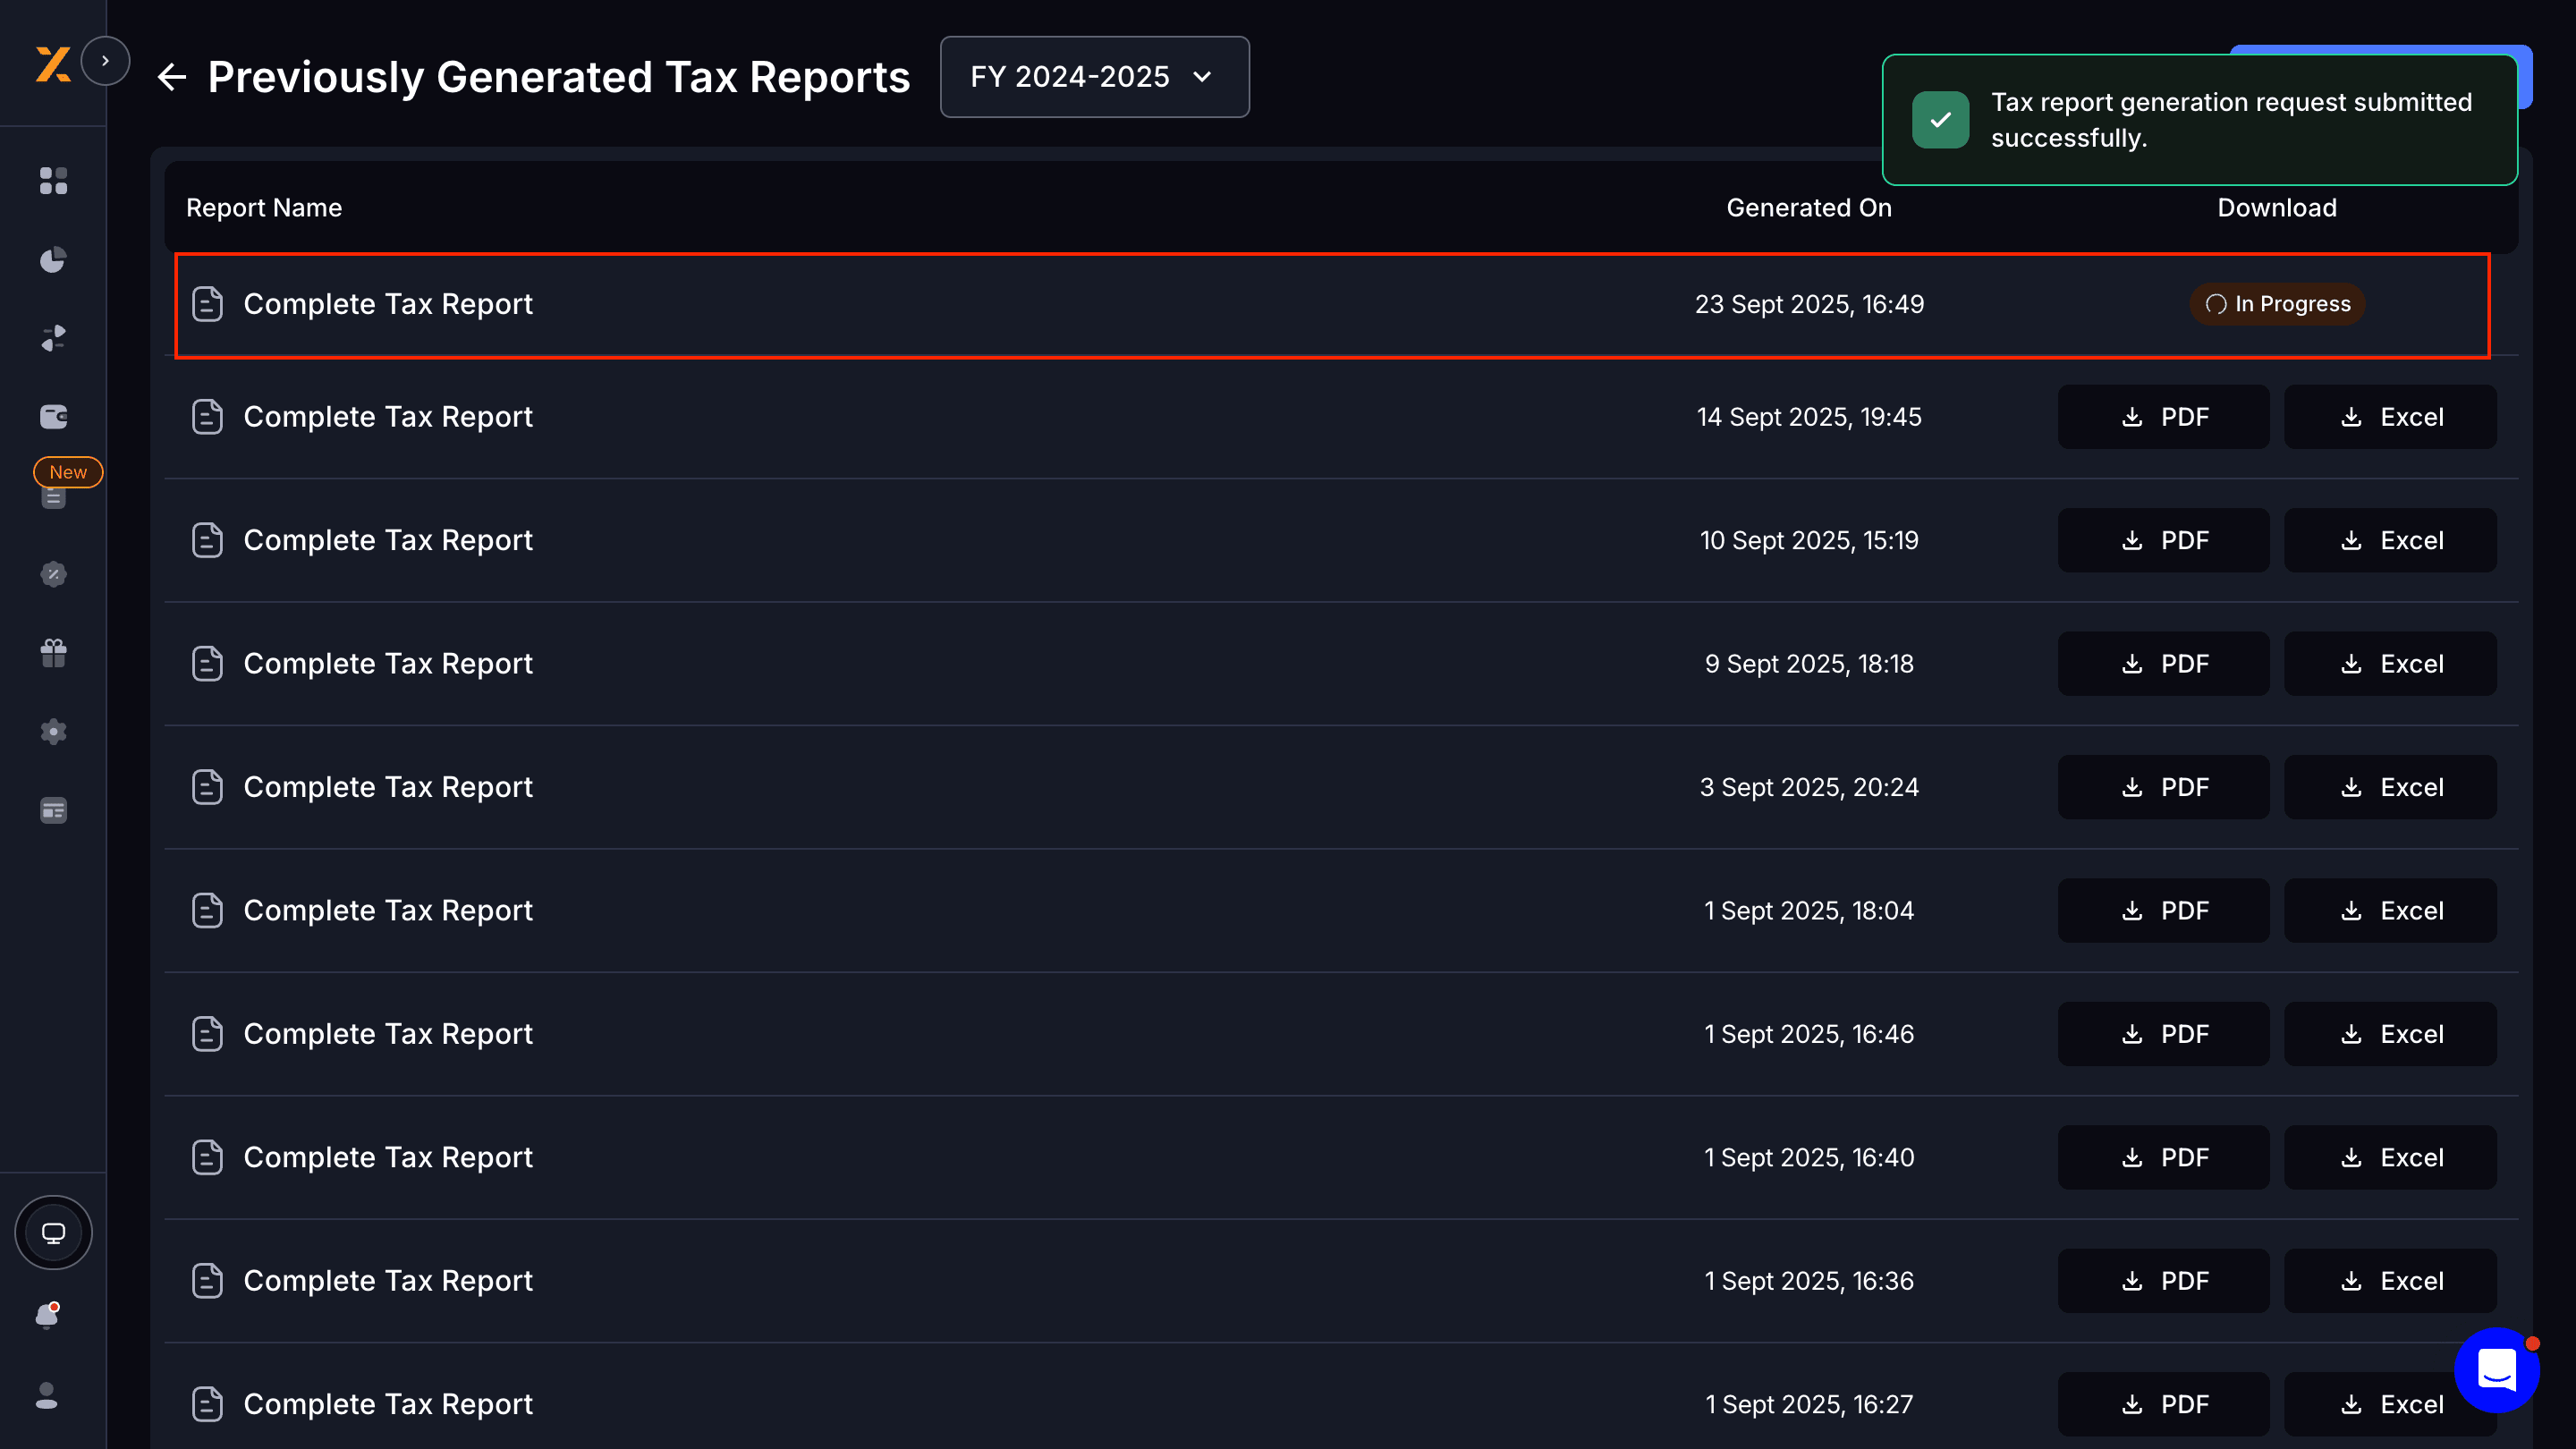This screenshot has height=1449, width=2576.
Task: Download PDF for 14 Sept 2025 report
Action: 2163,416
